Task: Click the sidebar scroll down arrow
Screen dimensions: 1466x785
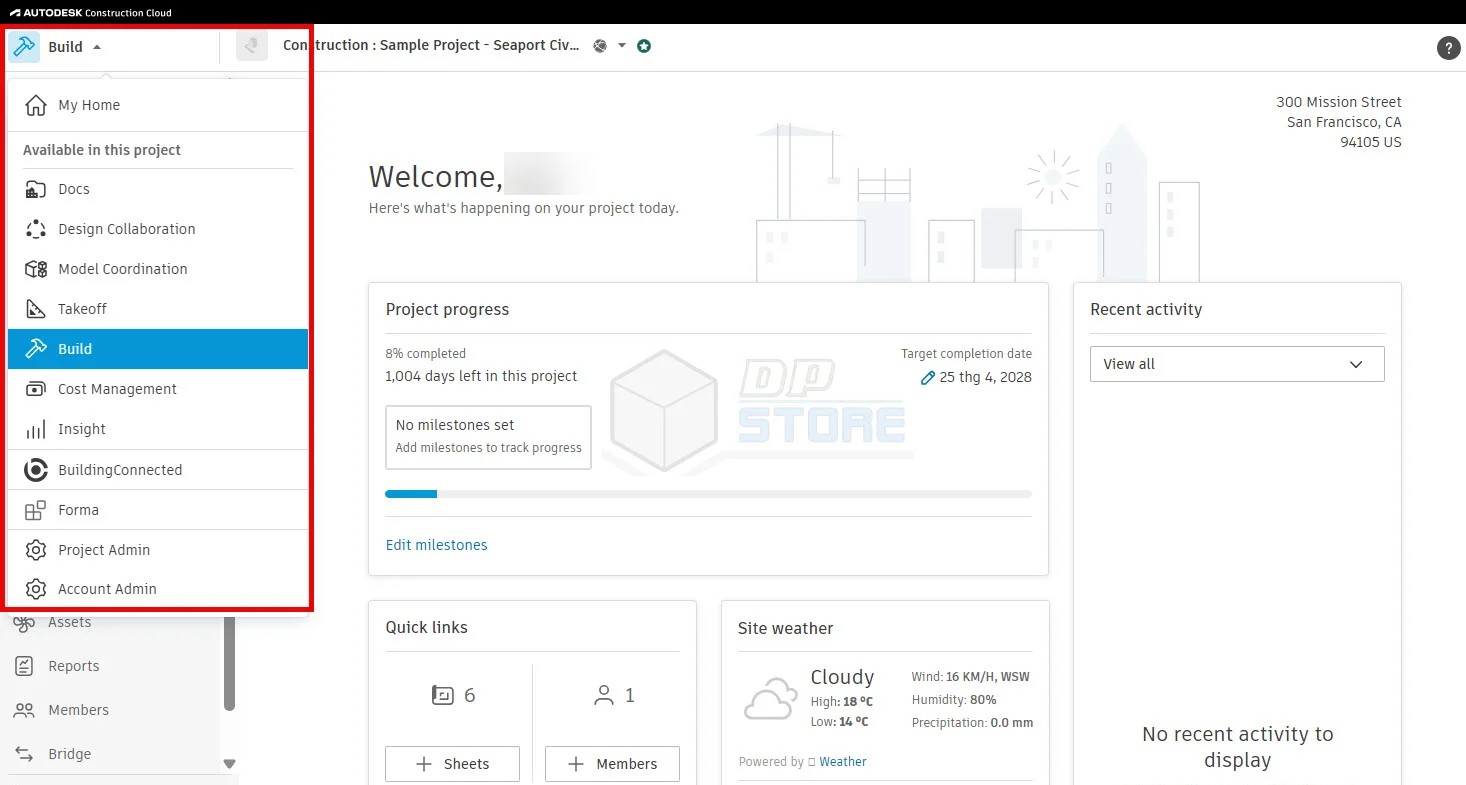Action: pos(229,764)
